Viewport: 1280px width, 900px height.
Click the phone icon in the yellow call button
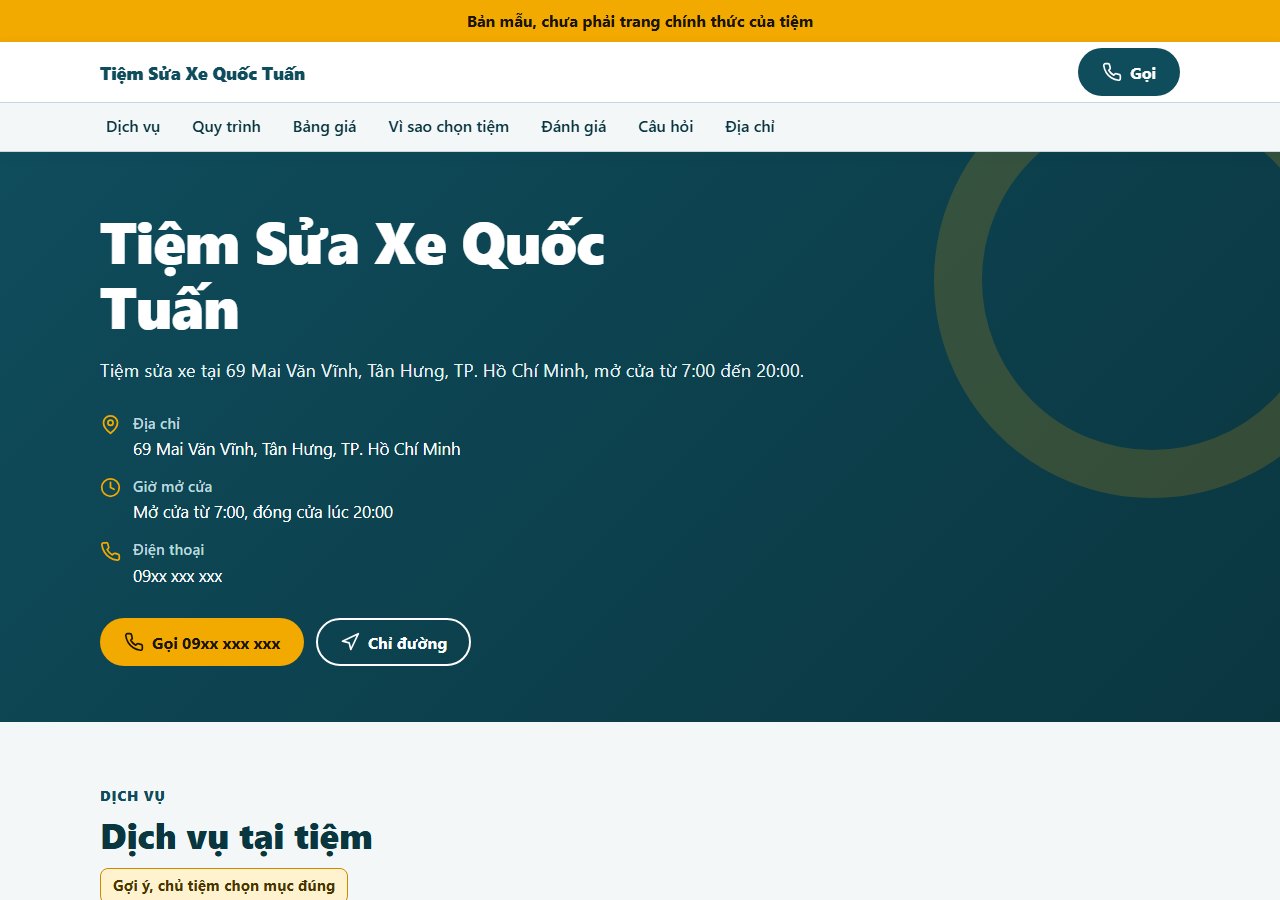click(x=134, y=642)
